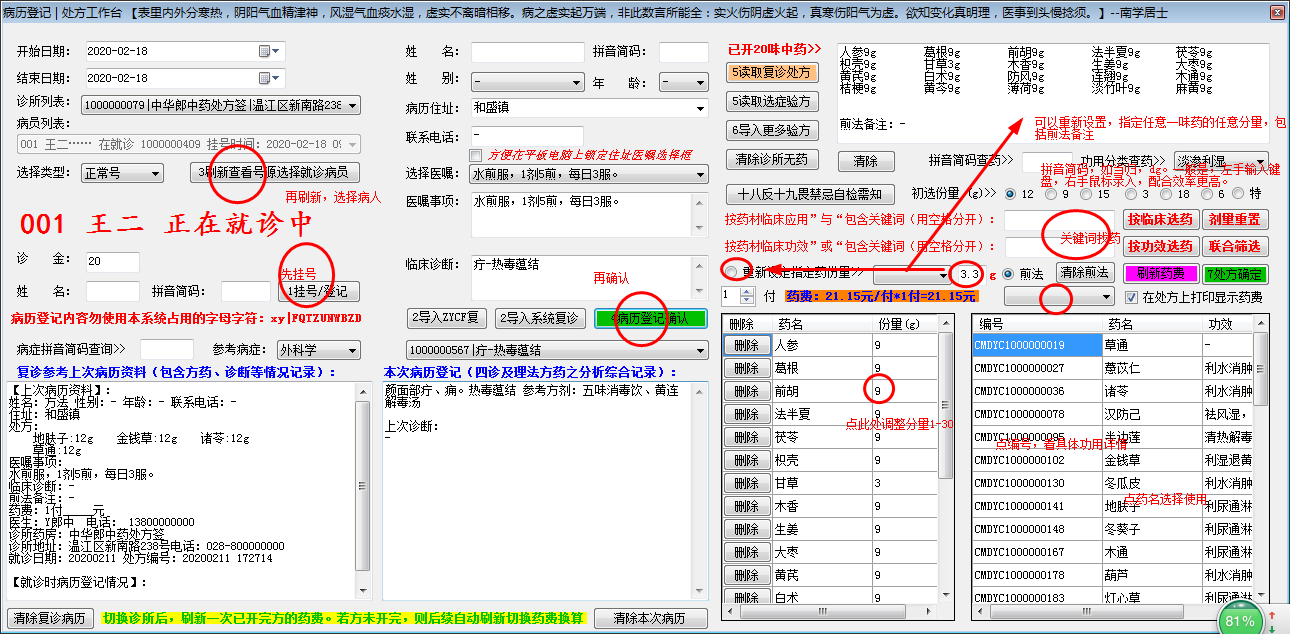This screenshot has height=634, width=1290.
Task: Click the green 病历登记确认 button
Action: click(644, 318)
